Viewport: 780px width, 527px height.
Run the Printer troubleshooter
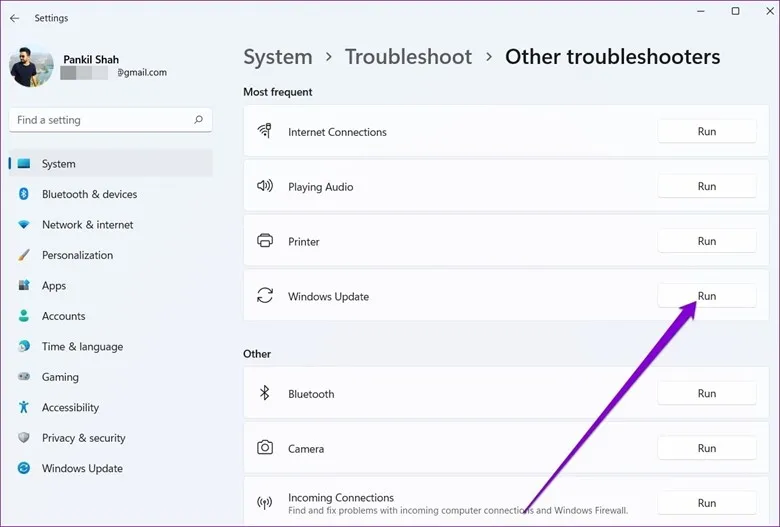coord(706,241)
